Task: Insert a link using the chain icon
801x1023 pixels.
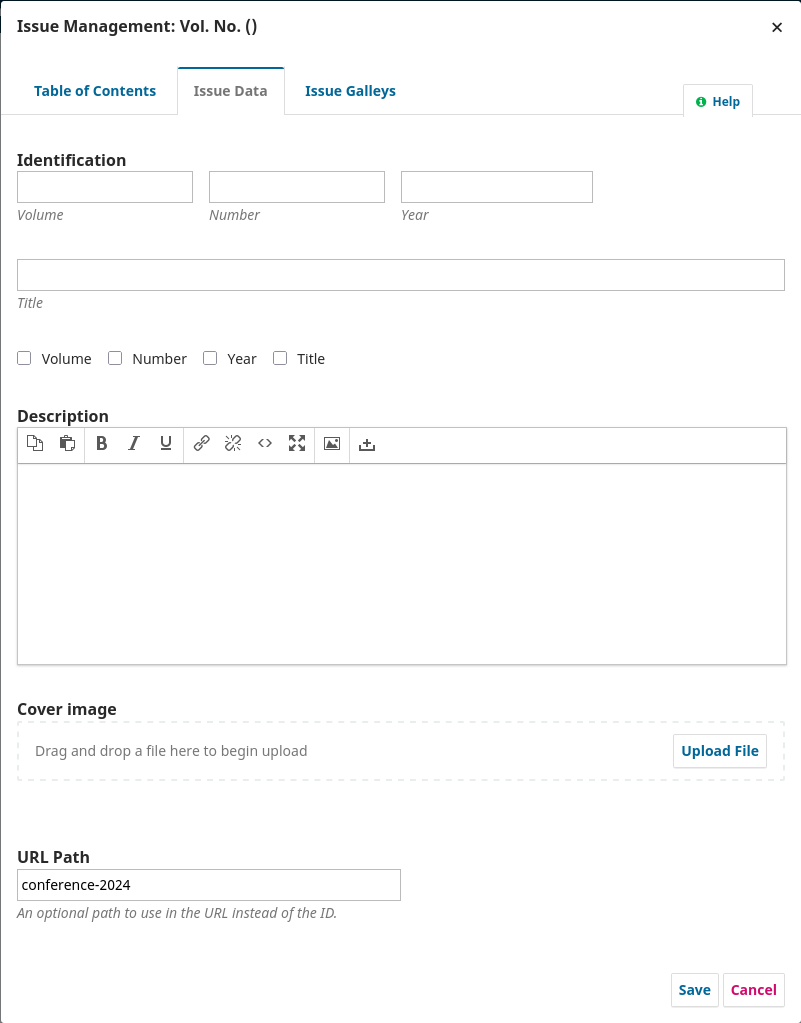Action: 201,444
